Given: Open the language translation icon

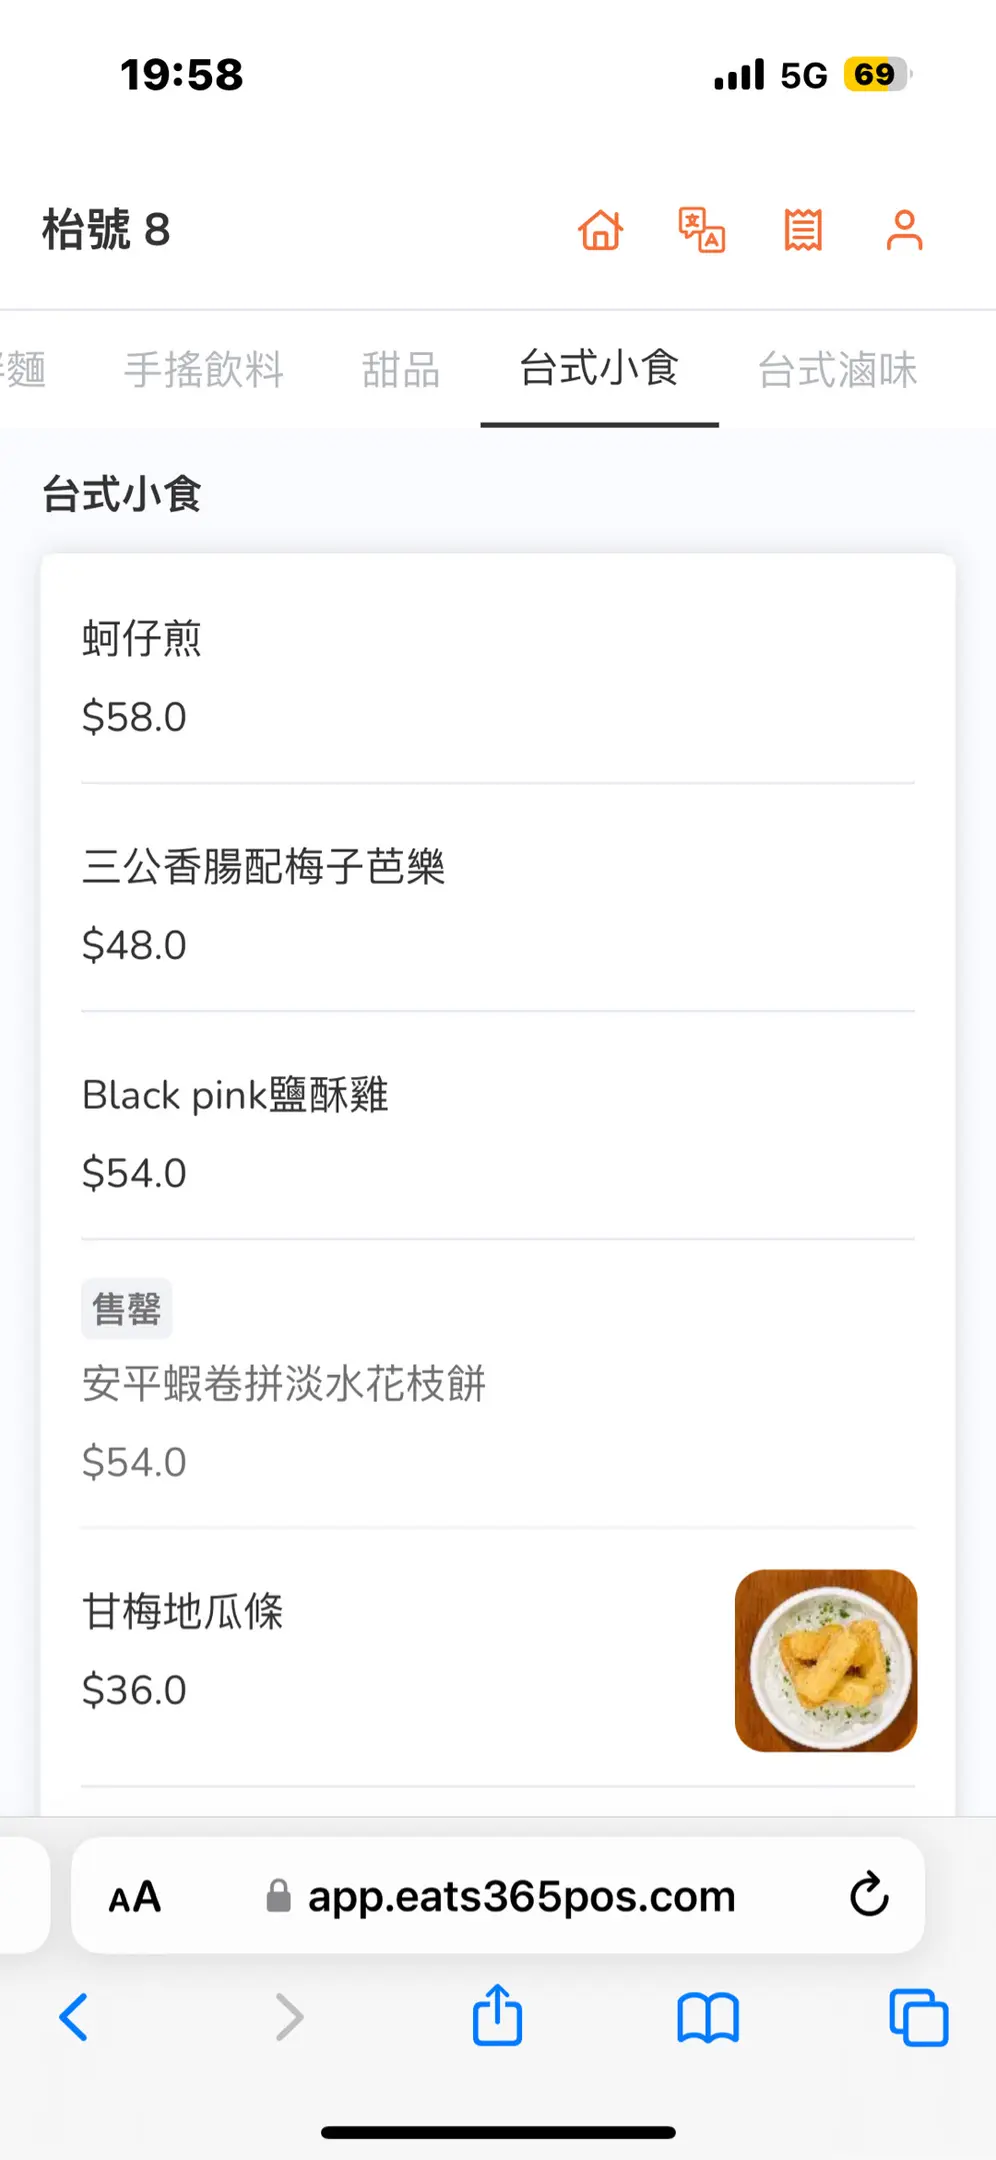Looking at the screenshot, I should coord(702,230).
